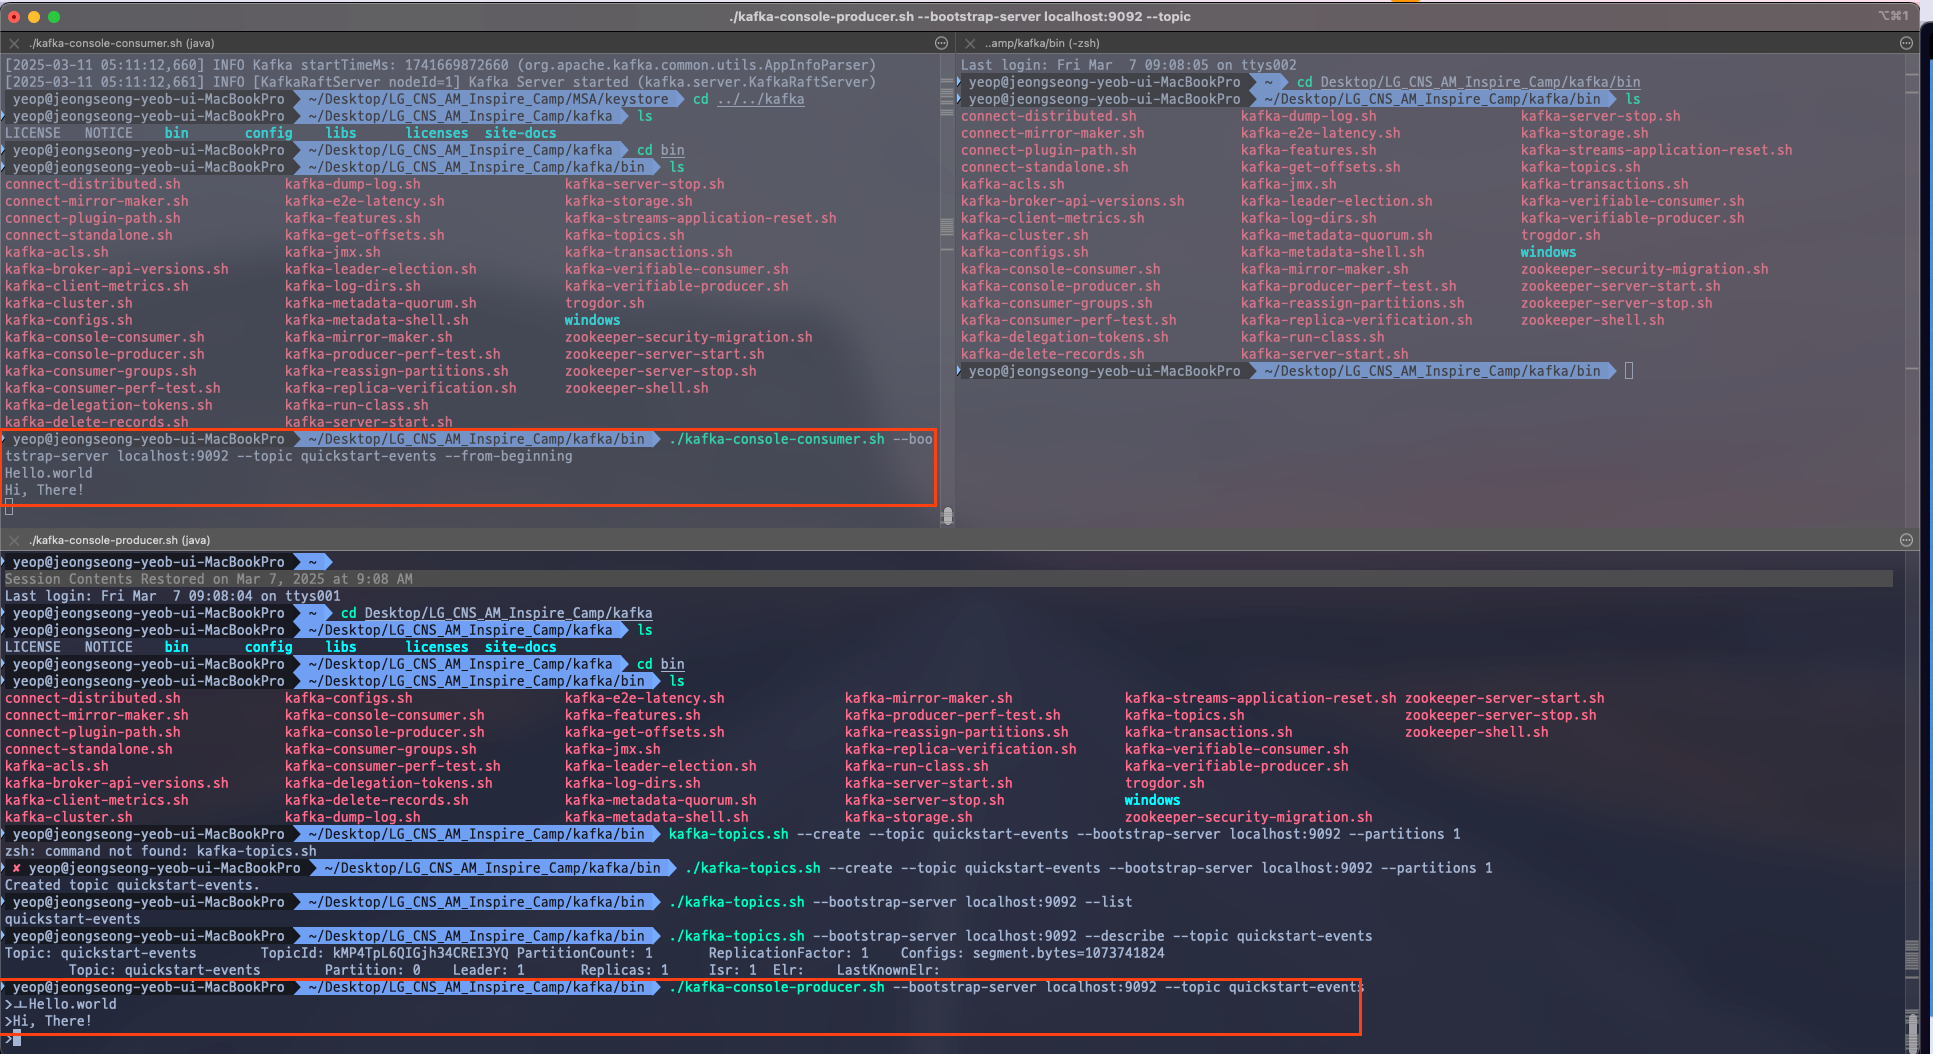The width and height of the screenshot is (1933, 1054).
Task: Click 'Hello.world' in the consumer pane output
Action: (49, 473)
